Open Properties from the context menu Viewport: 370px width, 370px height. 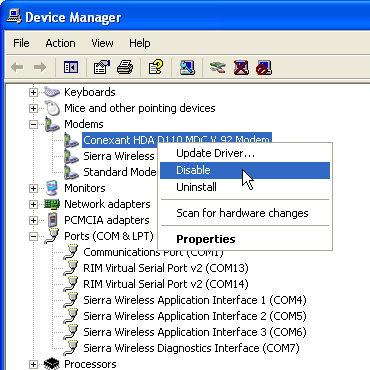245,239
